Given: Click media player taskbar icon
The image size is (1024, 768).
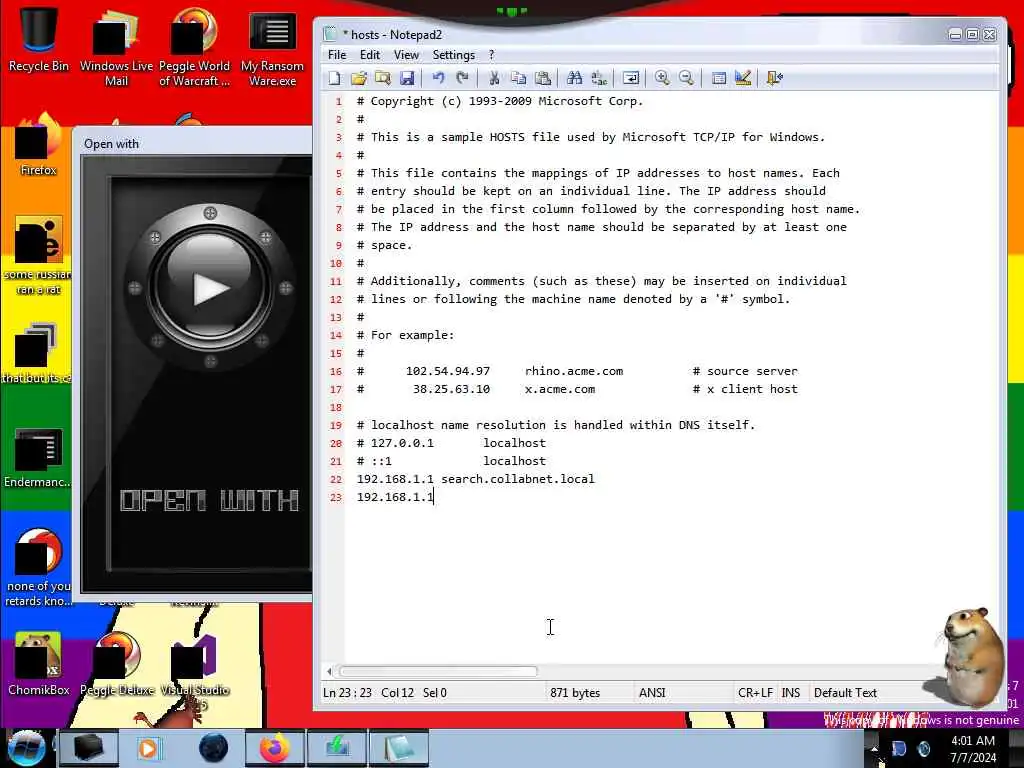Looking at the screenshot, I should point(150,748).
